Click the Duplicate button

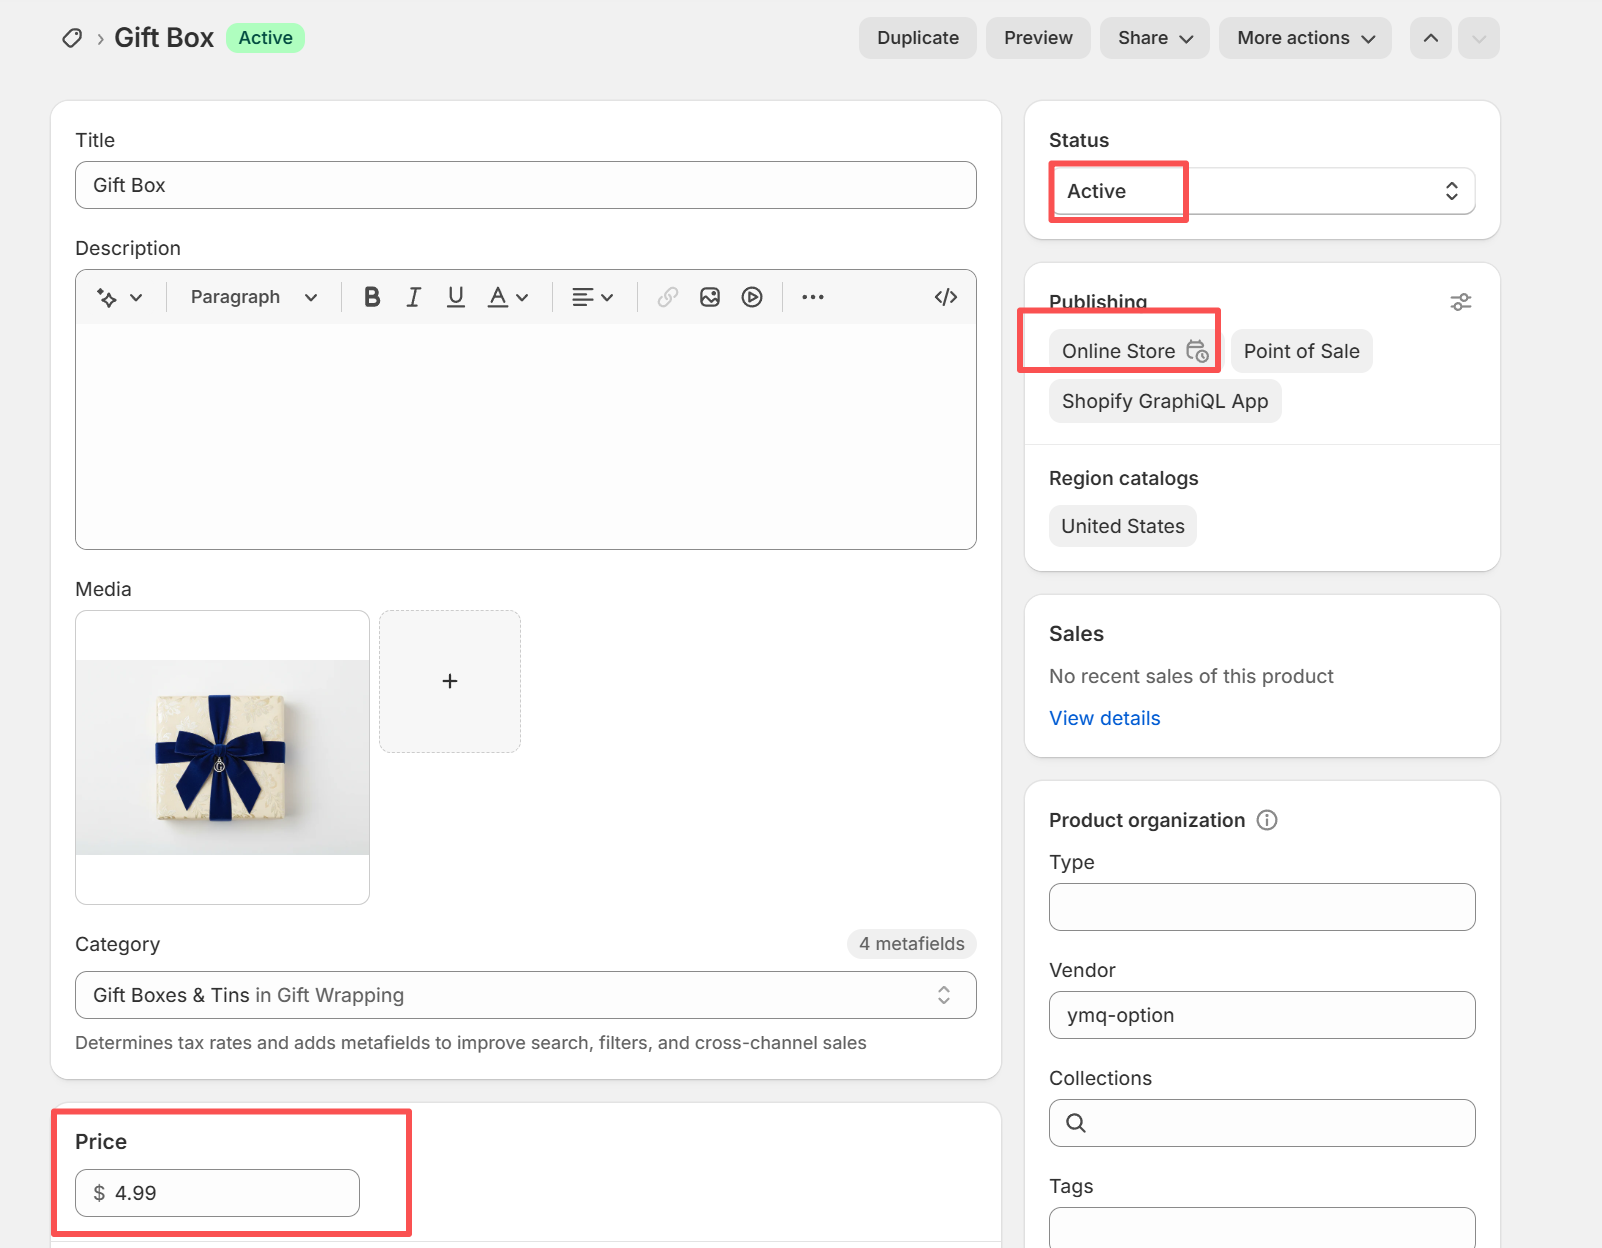pyautogui.click(x=917, y=38)
